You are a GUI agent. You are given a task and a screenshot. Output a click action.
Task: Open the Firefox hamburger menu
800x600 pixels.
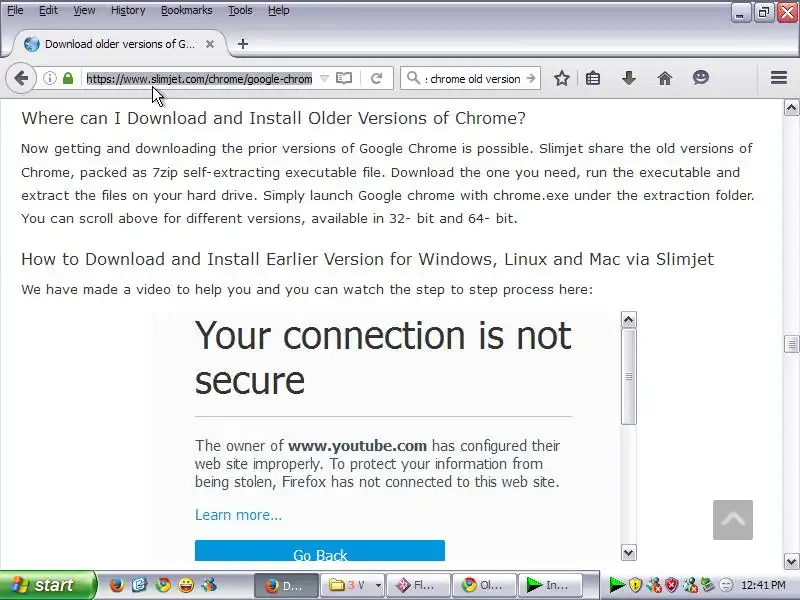point(779,78)
